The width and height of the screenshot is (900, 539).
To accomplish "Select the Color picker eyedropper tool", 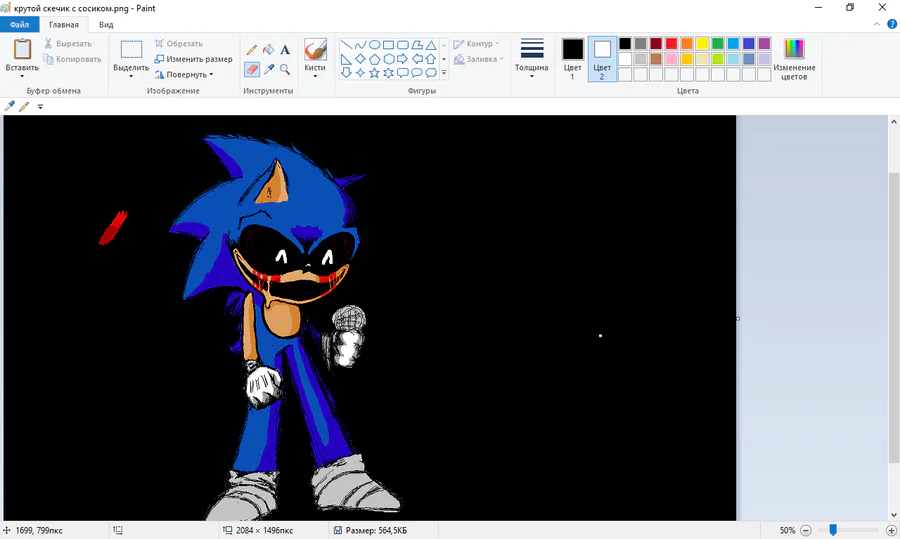I will click(268, 69).
